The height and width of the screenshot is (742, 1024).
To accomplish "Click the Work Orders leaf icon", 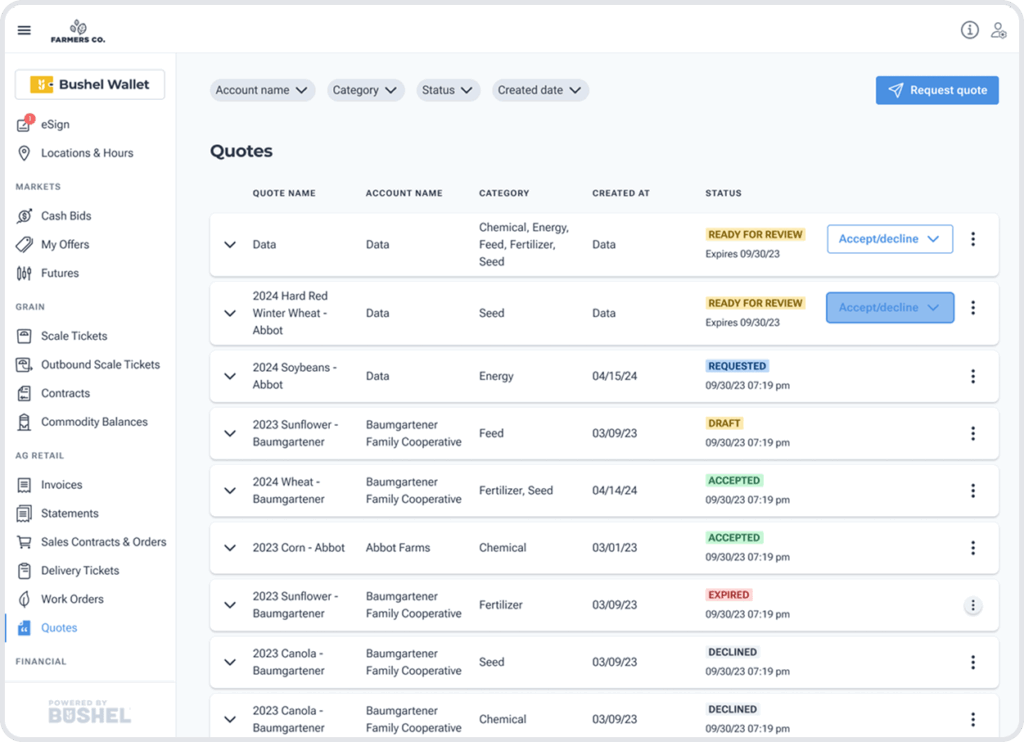I will pos(24,599).
